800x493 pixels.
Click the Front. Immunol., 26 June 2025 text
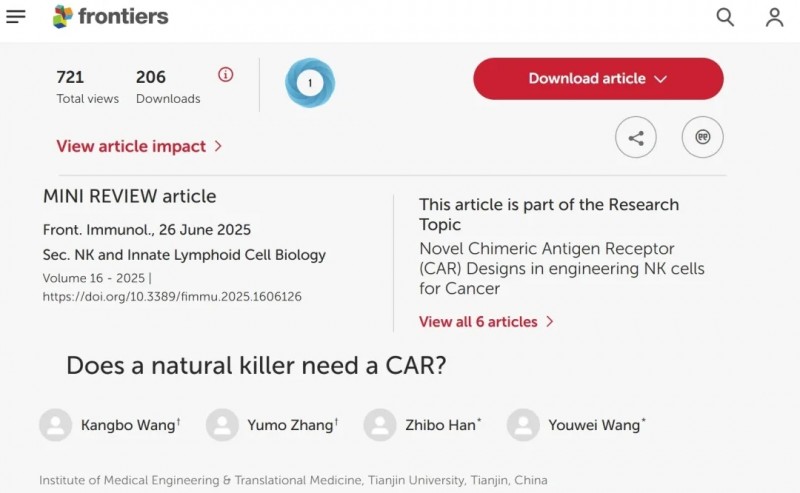click(146, 230)
